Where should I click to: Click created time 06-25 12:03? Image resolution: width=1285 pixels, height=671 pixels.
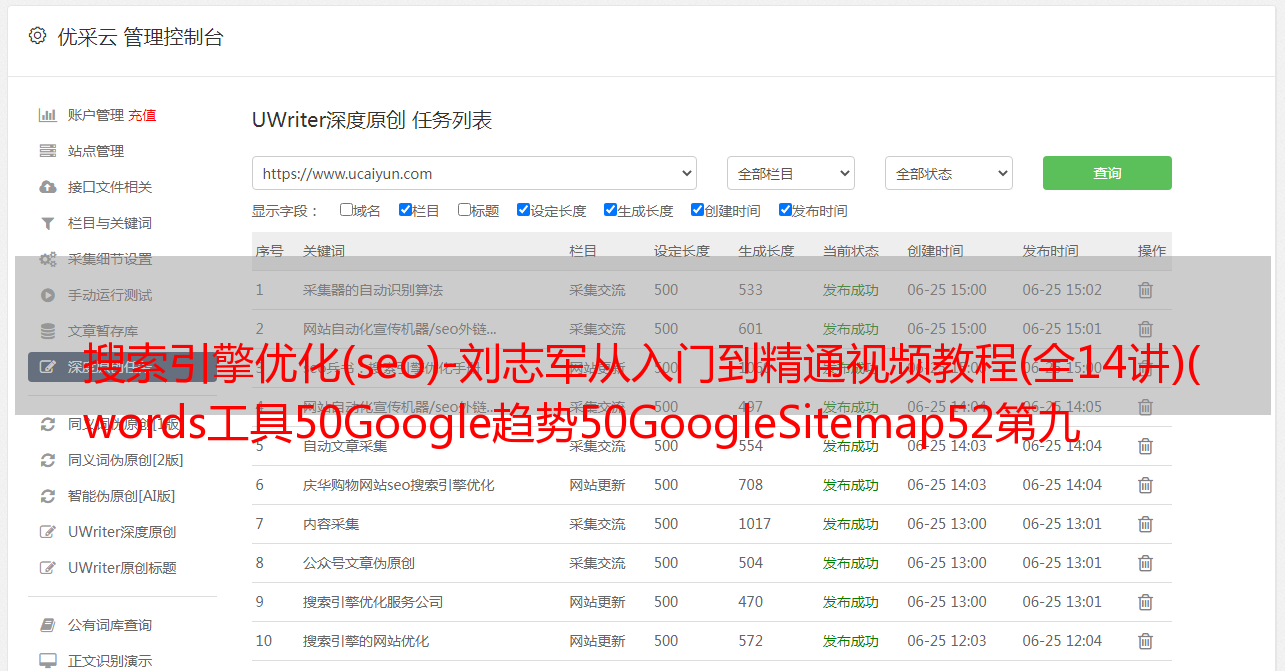947,641
